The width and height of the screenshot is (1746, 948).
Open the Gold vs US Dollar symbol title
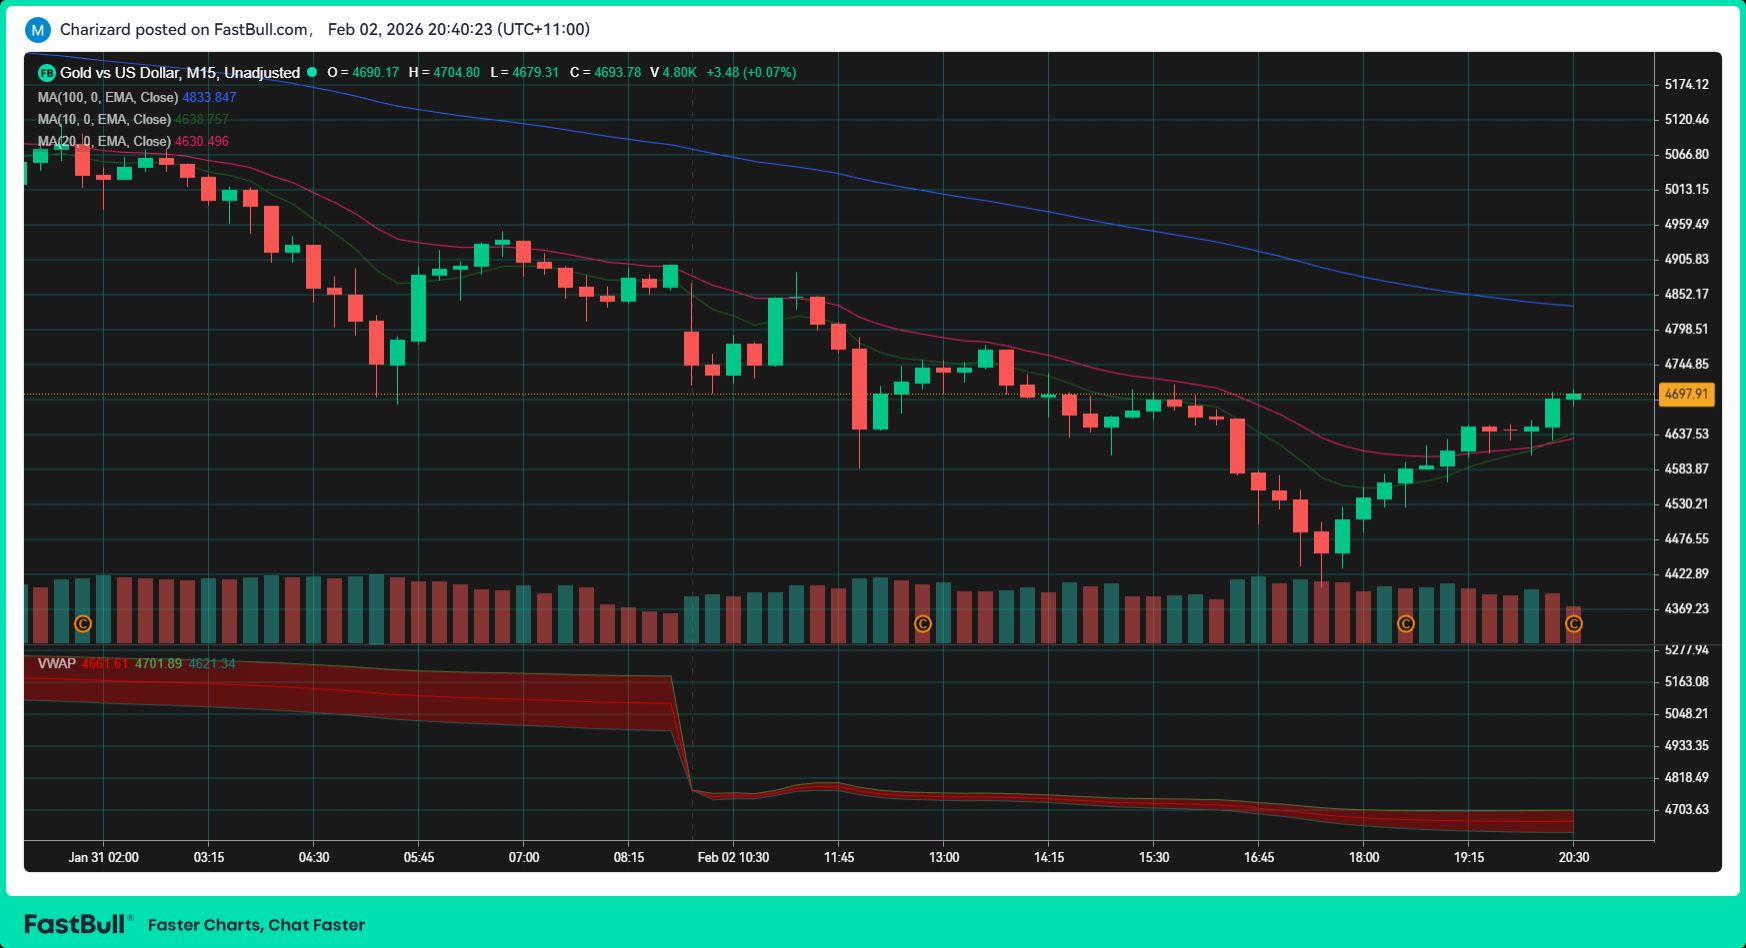click(x=180, y=73)
